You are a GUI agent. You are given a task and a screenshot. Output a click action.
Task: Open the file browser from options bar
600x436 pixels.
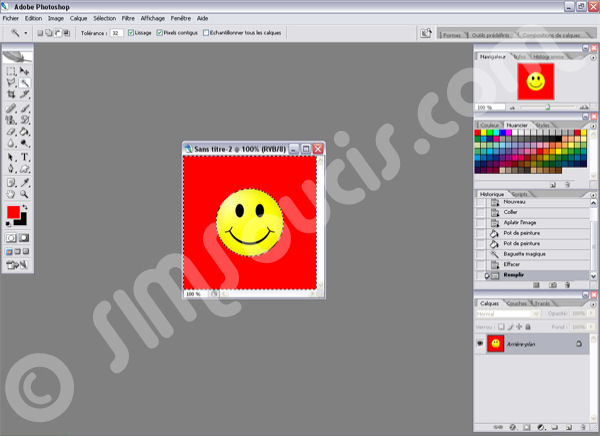point(426,33)
